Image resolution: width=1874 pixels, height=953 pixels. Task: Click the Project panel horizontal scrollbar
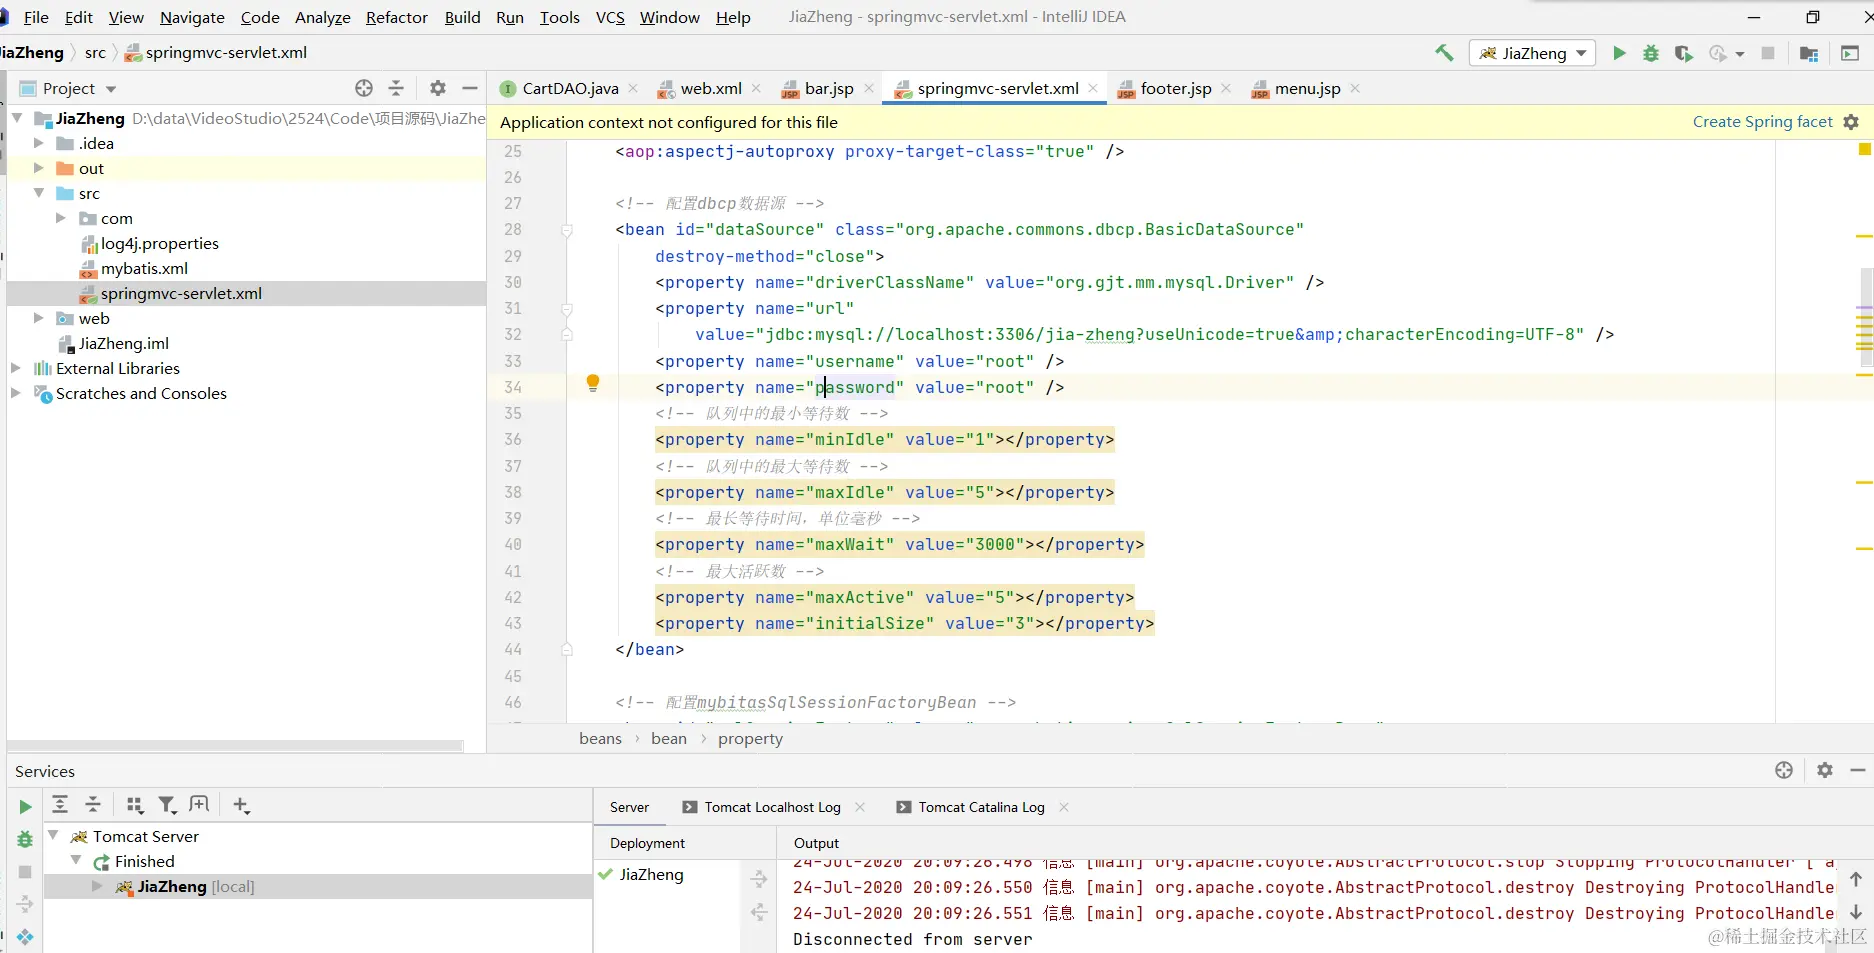235,745
